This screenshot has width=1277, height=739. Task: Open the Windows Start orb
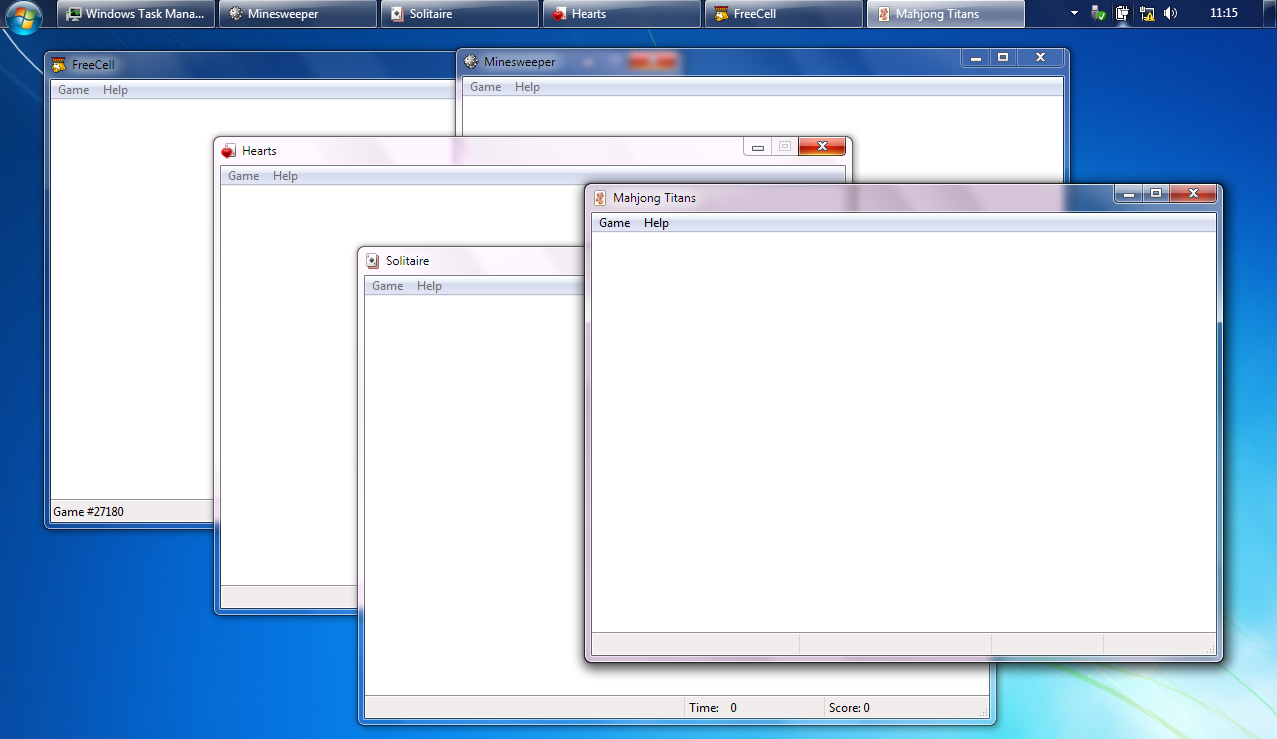point(24,15)
